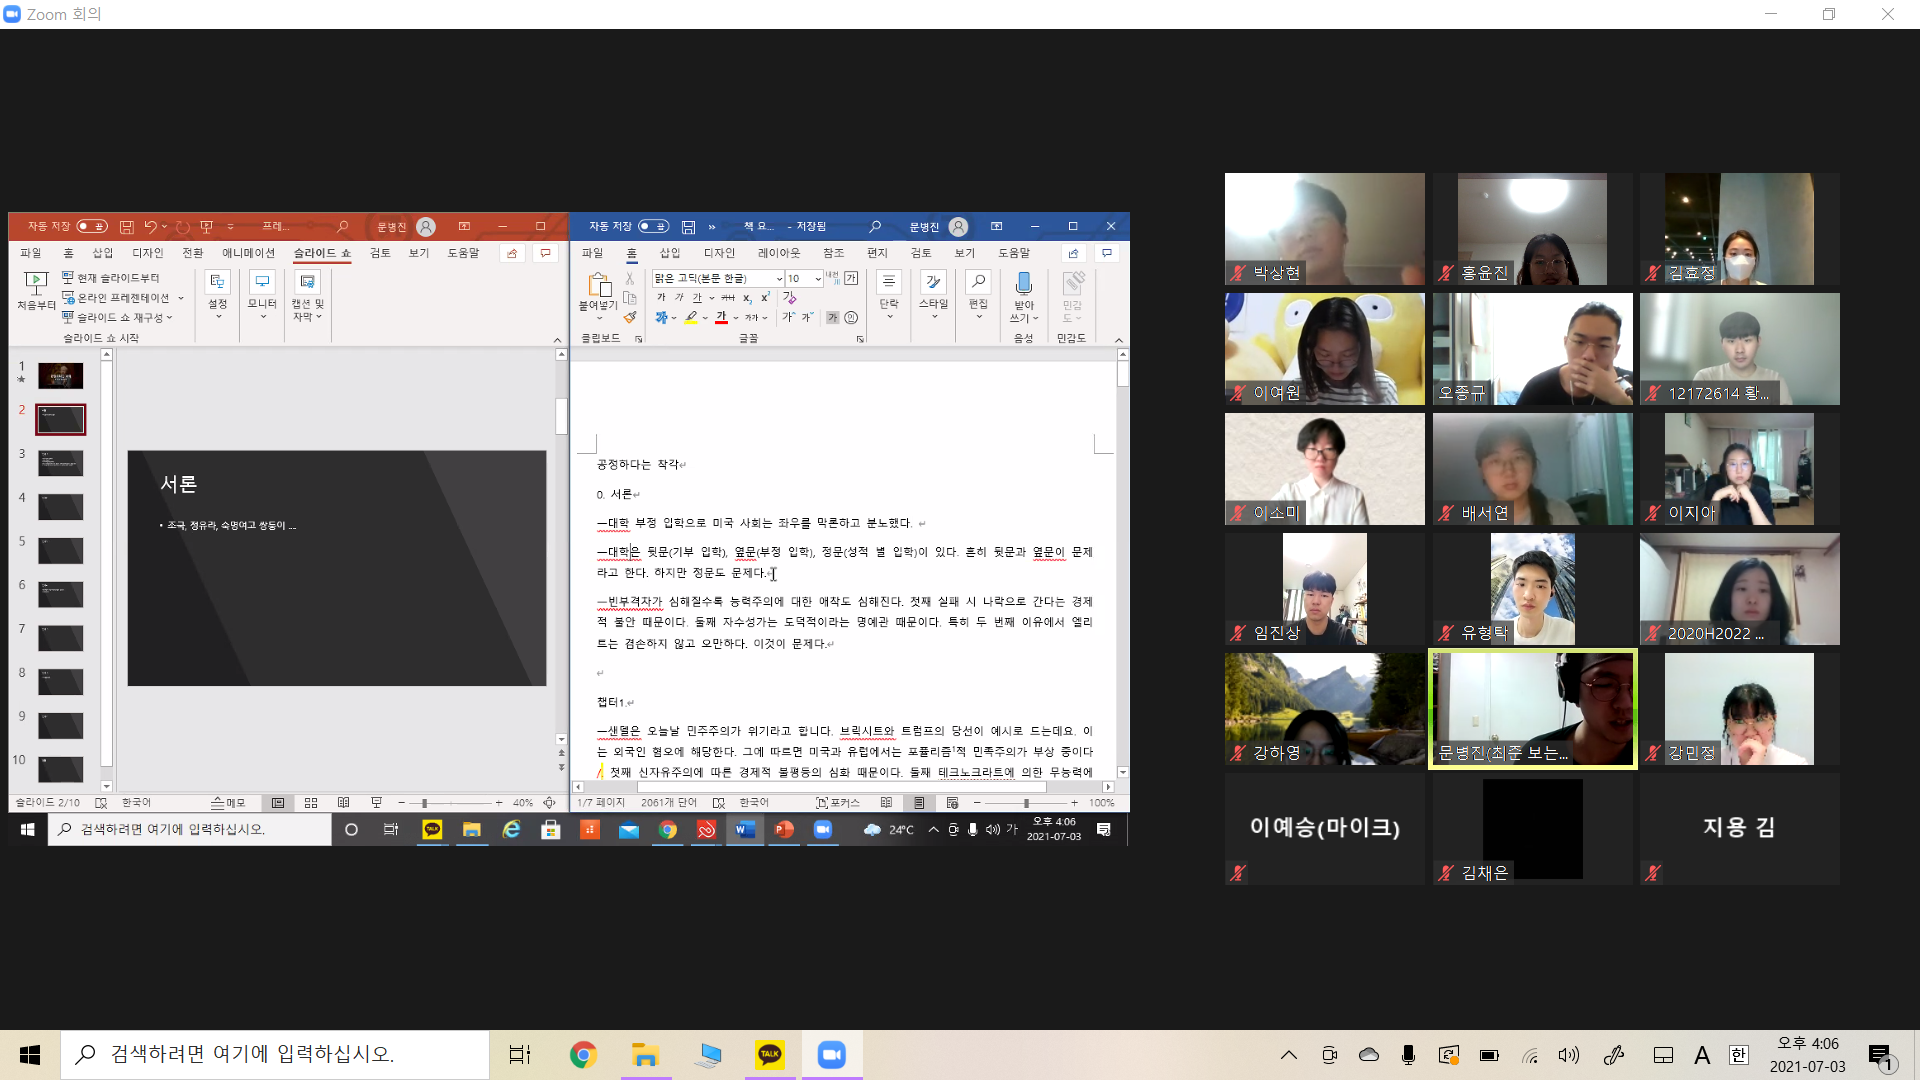The height and width of the screenshot is (1080, 1920).
Task: Expand the font size dropdown showing 10
Action: [818, 279]
